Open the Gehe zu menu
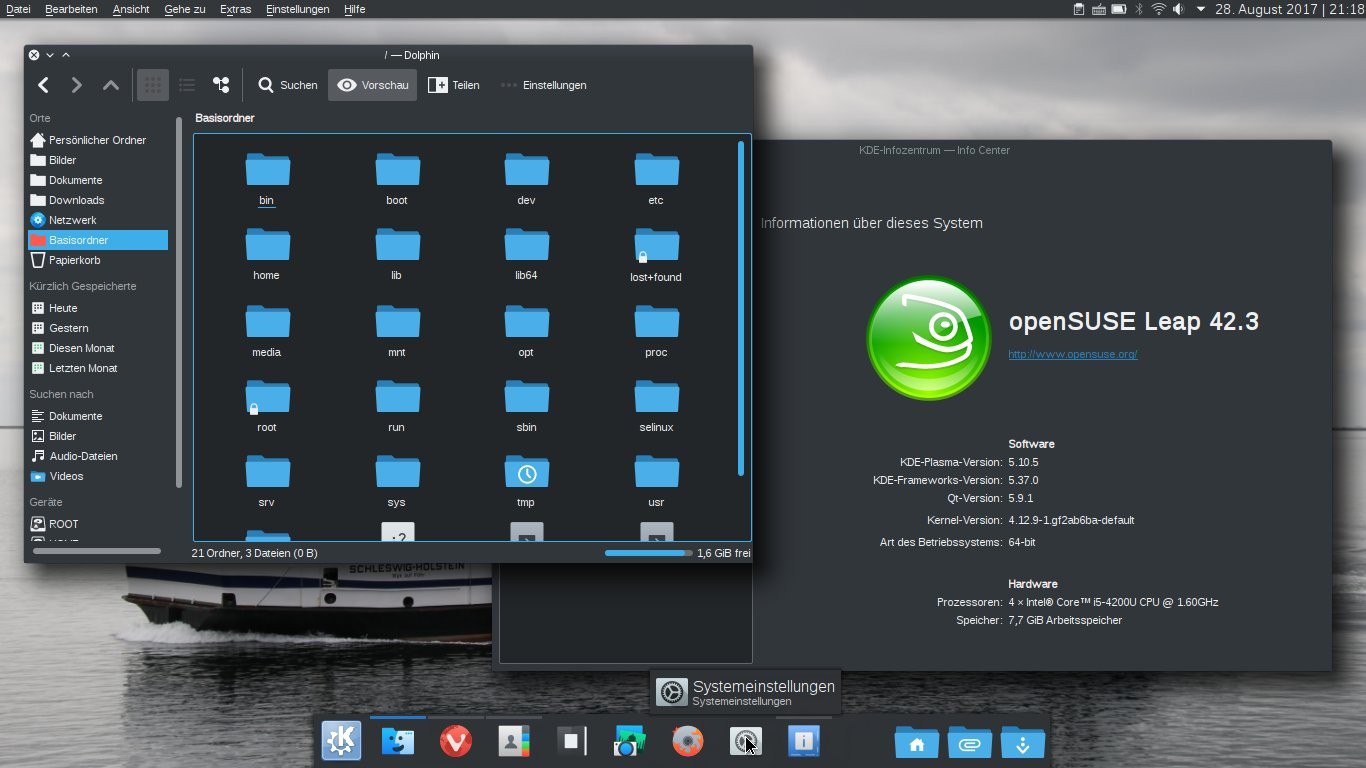 coord(184,9)
